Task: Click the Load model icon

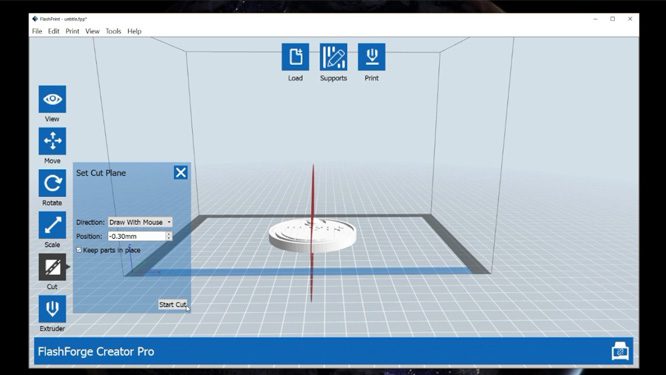Action: tap(295, 56)
